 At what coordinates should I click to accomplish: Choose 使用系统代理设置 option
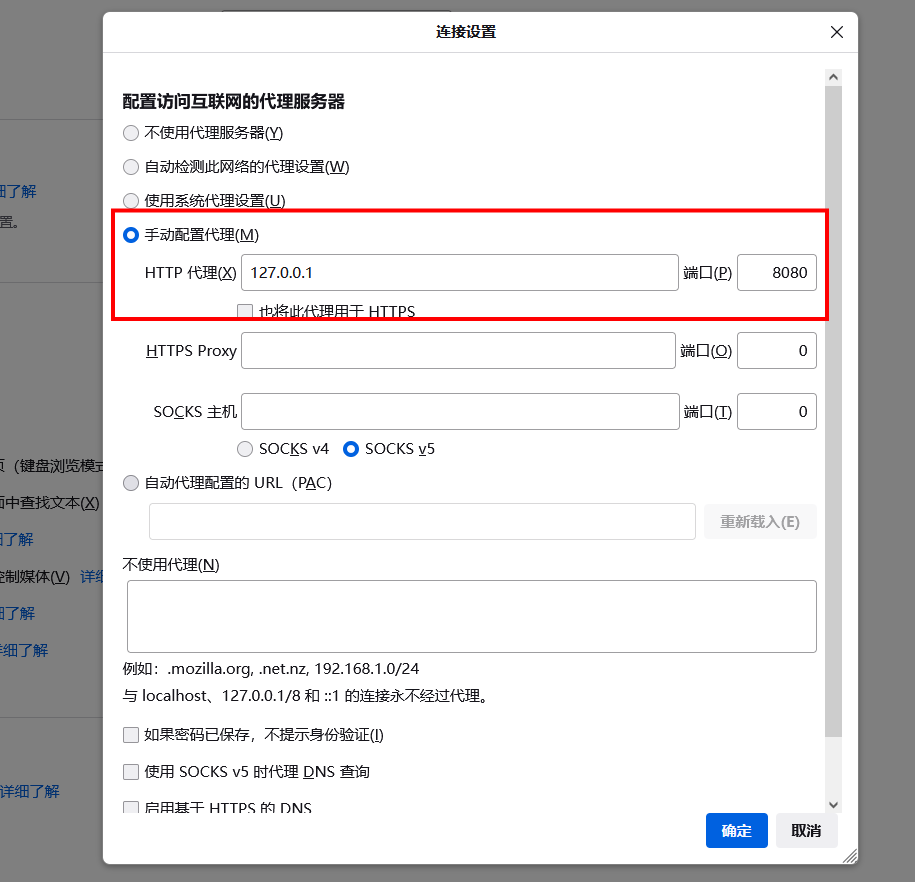coord(131,200)
